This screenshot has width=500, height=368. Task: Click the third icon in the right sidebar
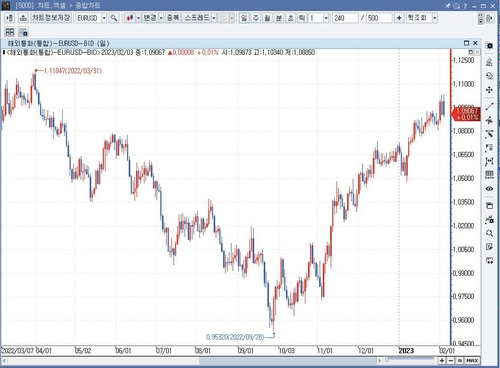tap(489, 76)
